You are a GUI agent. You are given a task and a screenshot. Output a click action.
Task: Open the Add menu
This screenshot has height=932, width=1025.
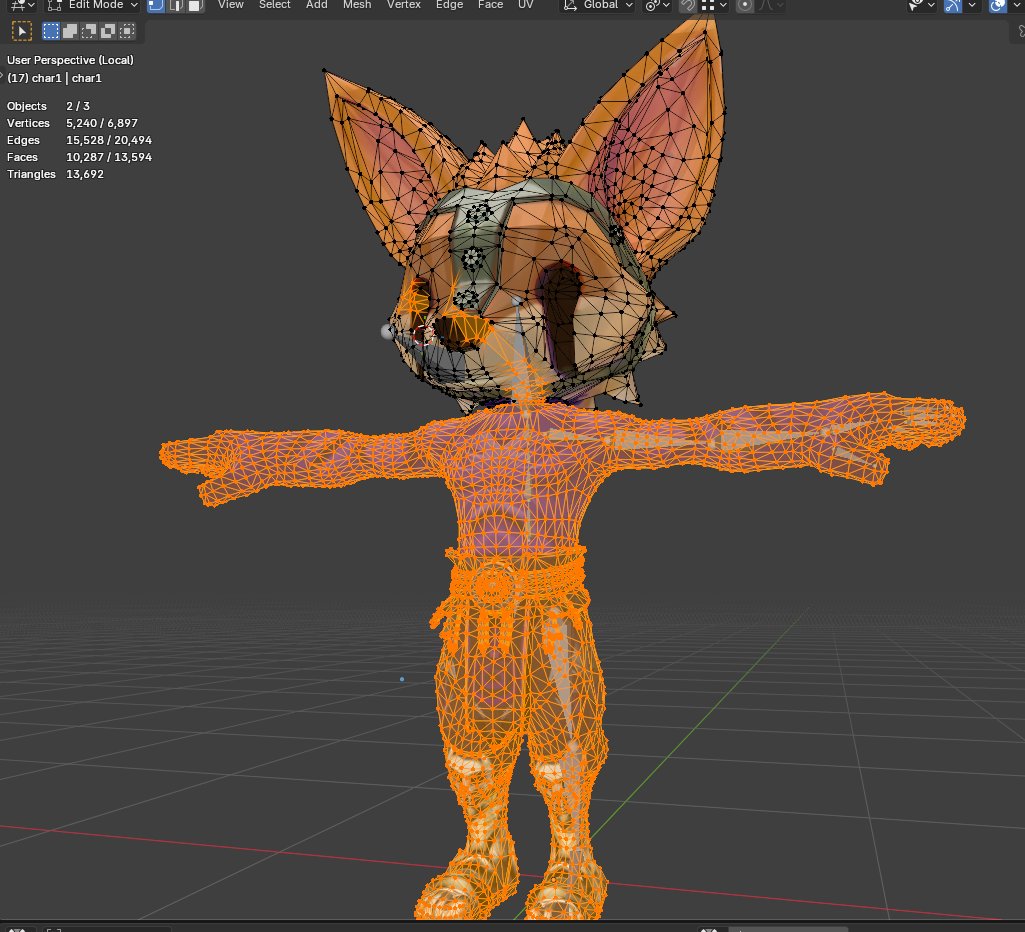click(317, 5)
